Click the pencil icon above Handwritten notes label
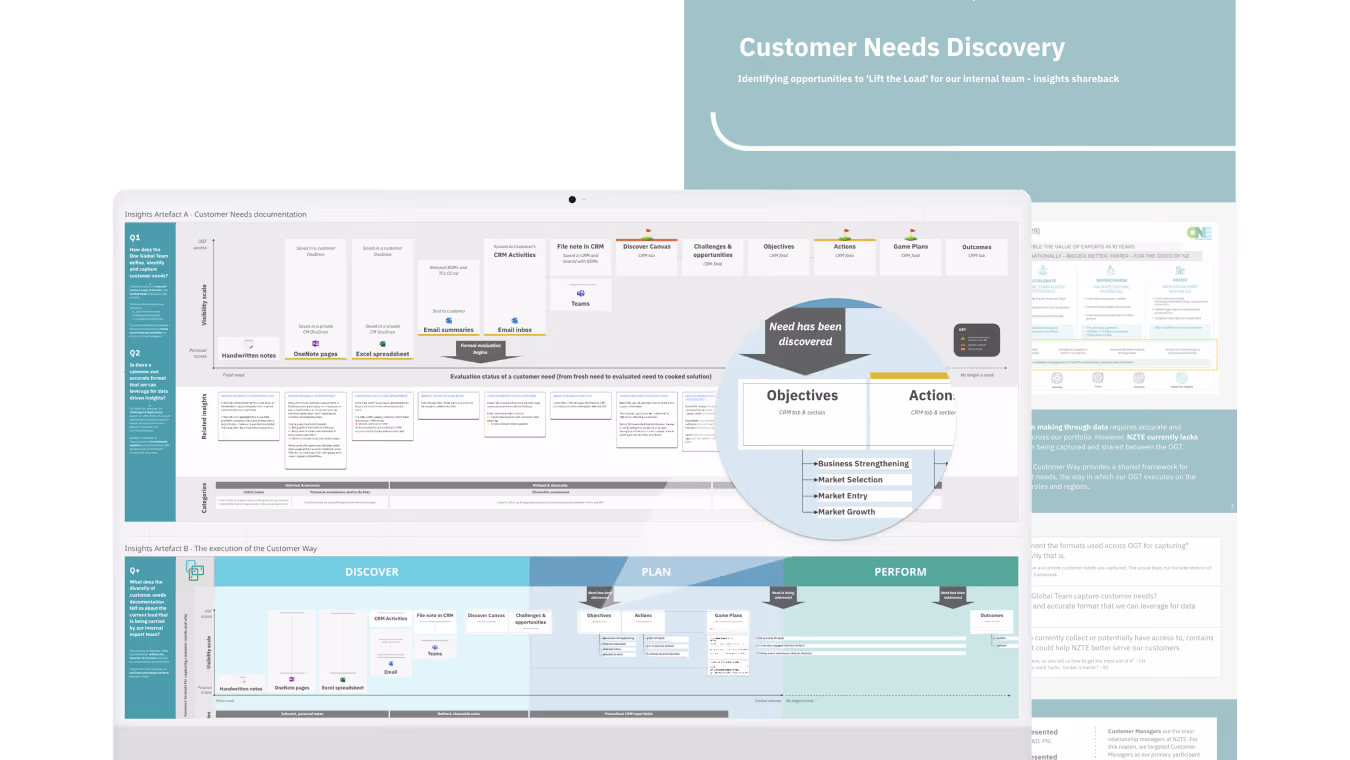This screenshot has height=760, width=1350. 247,343
